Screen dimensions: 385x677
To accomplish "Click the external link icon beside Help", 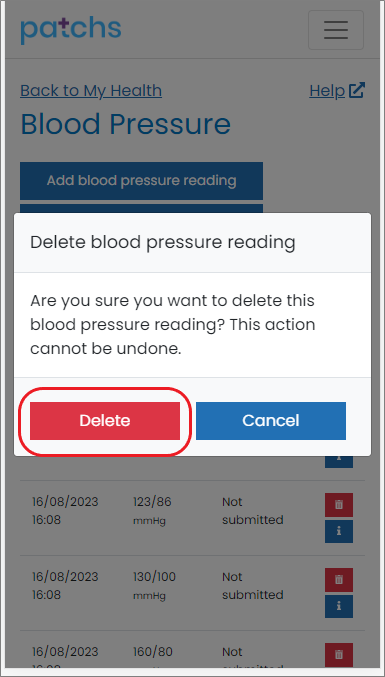I will coord(357,90).
